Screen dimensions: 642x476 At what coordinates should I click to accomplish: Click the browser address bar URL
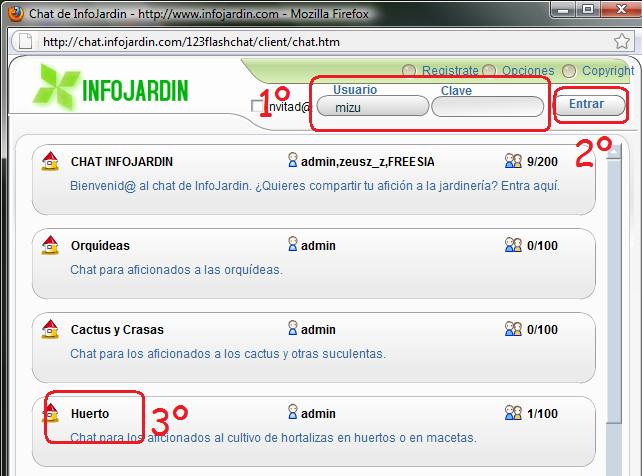[191, 42]
